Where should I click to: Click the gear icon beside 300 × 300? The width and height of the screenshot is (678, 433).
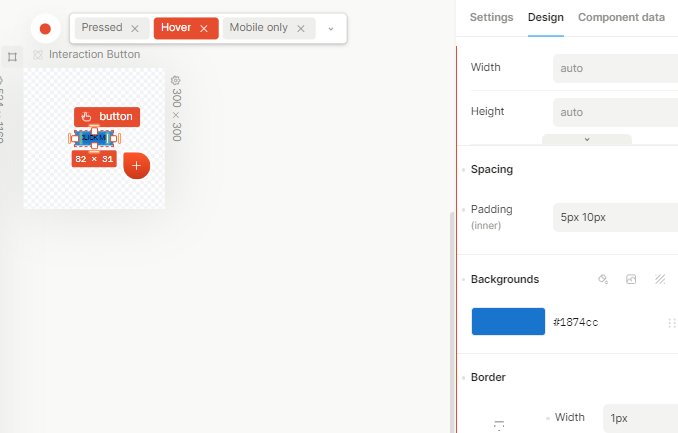coord(175,80)
